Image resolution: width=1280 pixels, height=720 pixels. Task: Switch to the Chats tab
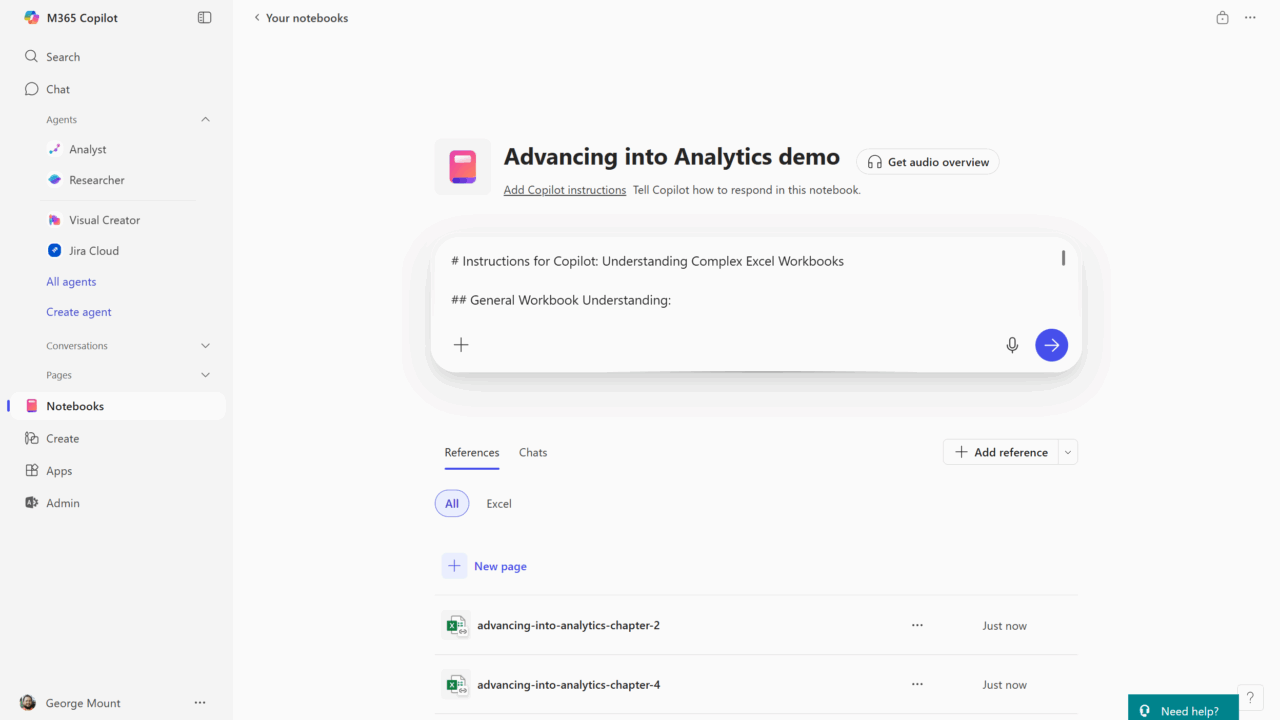(x=533, y=453)
